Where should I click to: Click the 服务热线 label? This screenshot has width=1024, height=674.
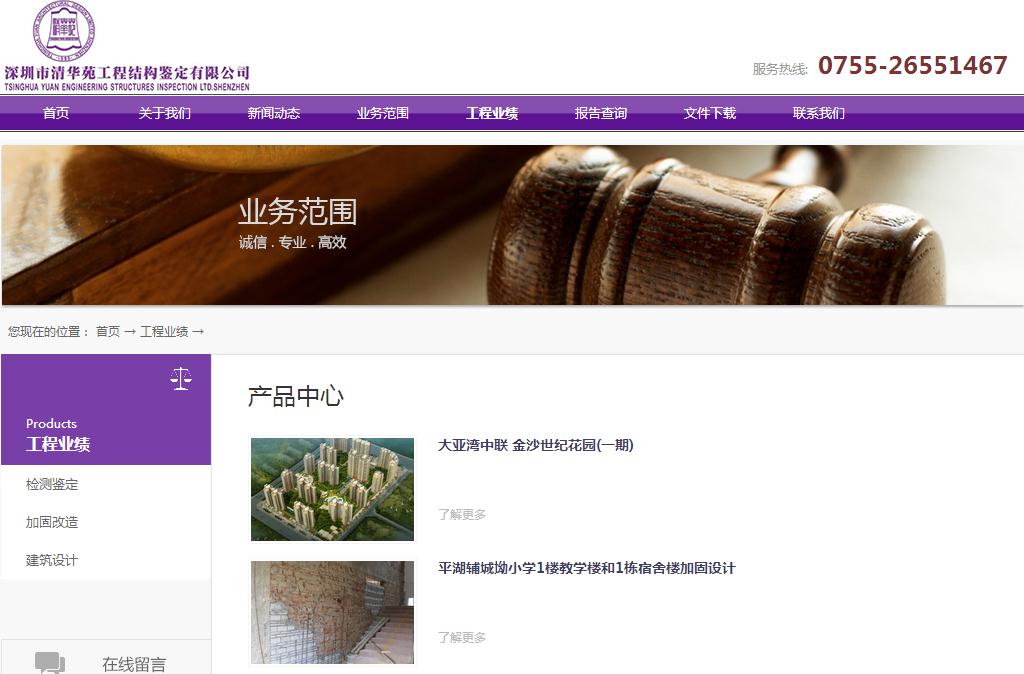[780, 69]
